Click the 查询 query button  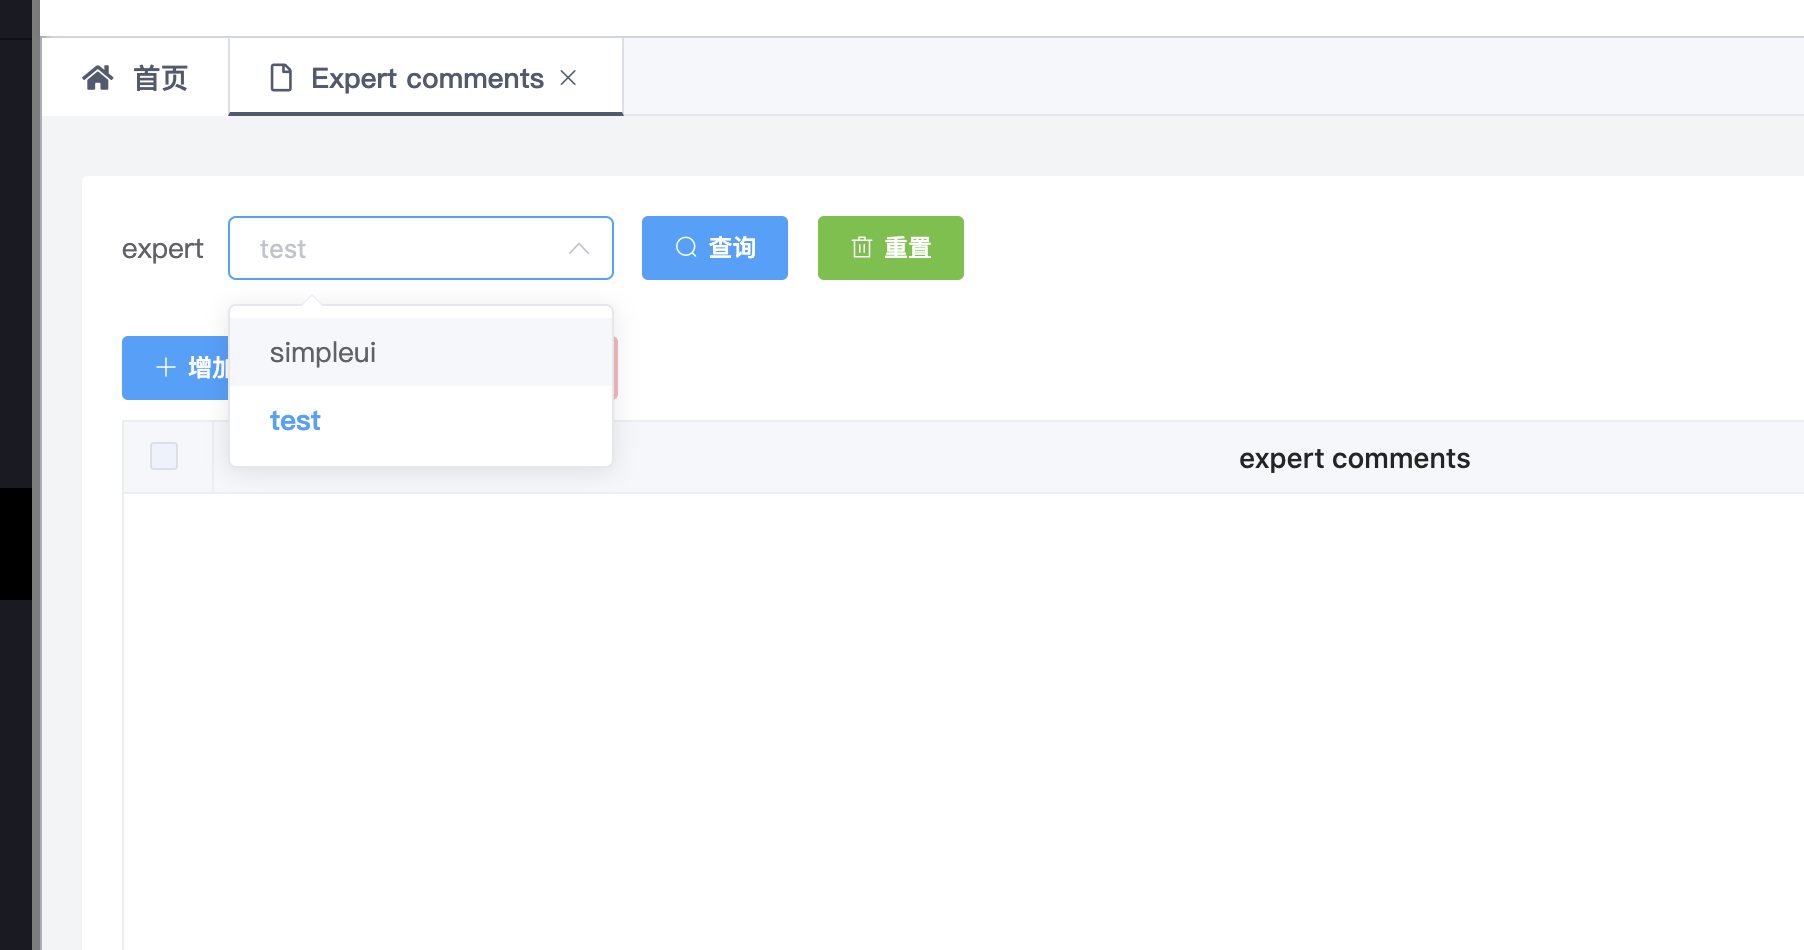click(x=715, y=248)
